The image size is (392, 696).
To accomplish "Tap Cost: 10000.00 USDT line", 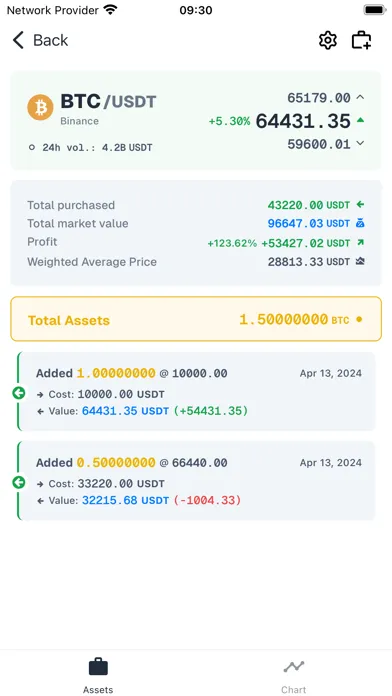I will click(101, 394).
